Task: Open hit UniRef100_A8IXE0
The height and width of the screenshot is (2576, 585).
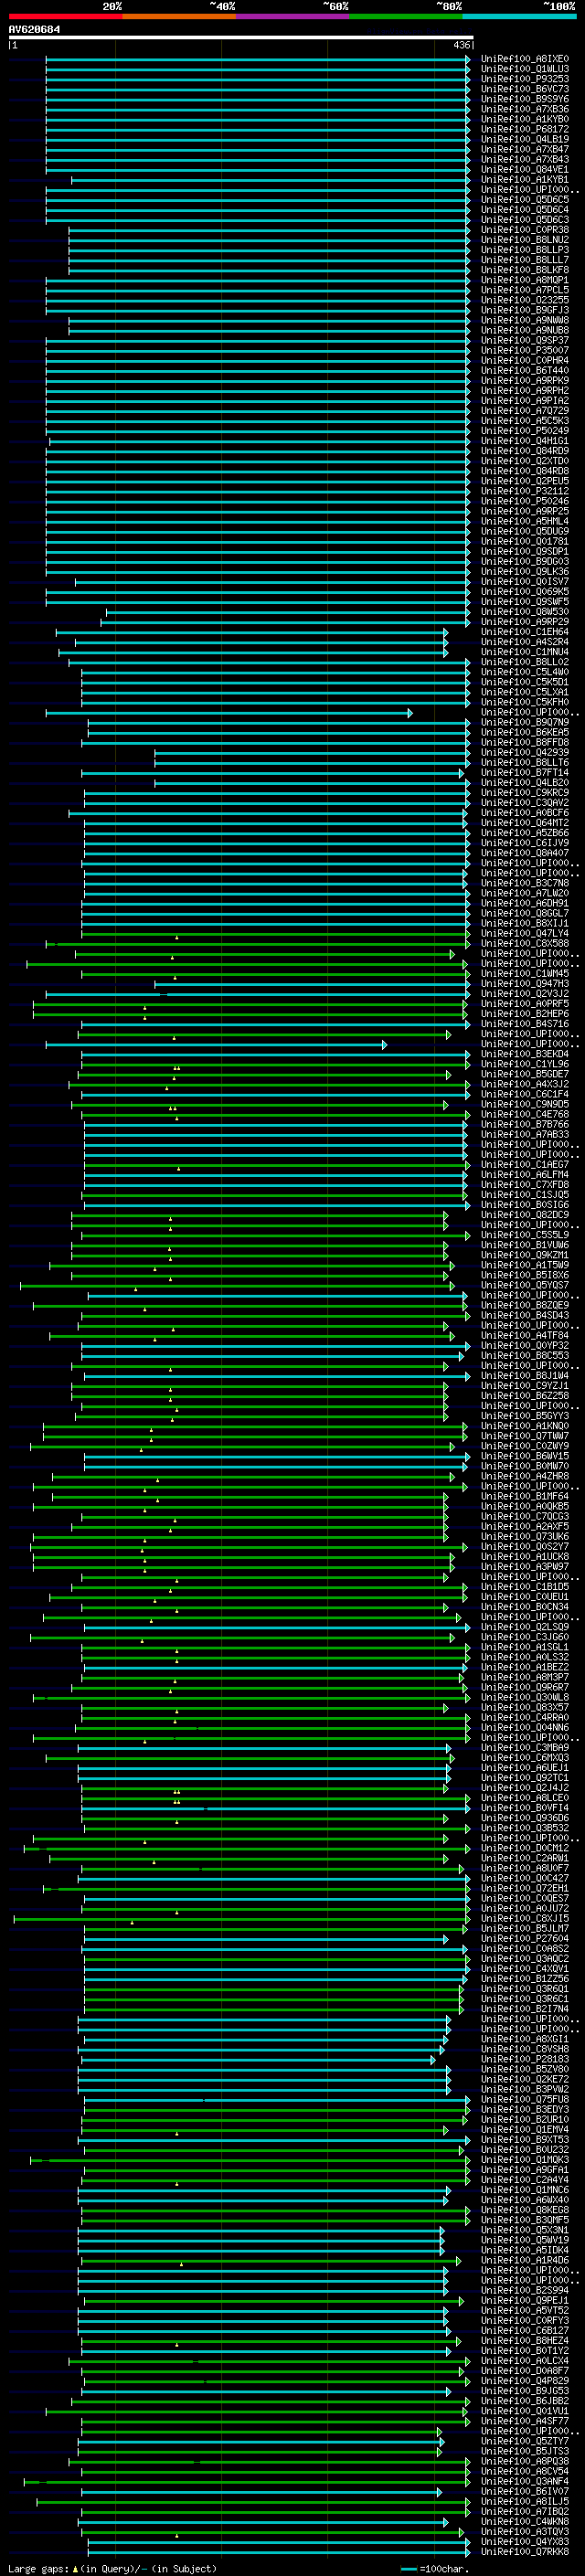Action: pyautogui.click(x=524, y=60)
